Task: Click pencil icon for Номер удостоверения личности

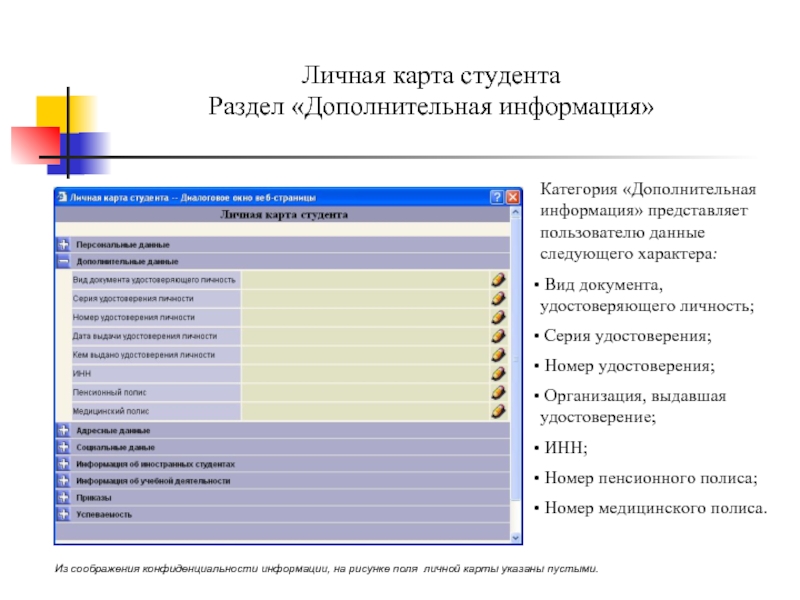Action: click(498, 317)
